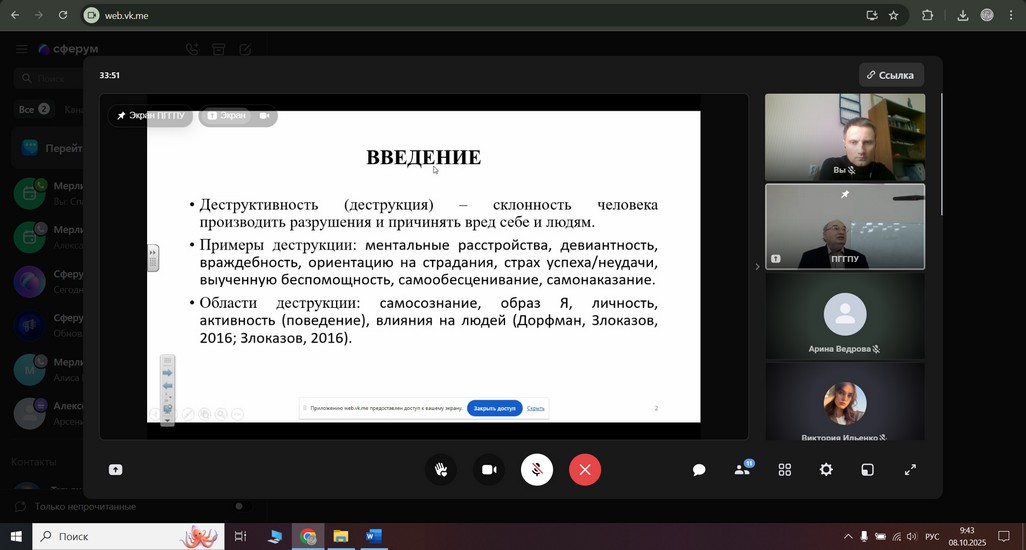Unpin the Экран ПГГПУ tab

150,116
